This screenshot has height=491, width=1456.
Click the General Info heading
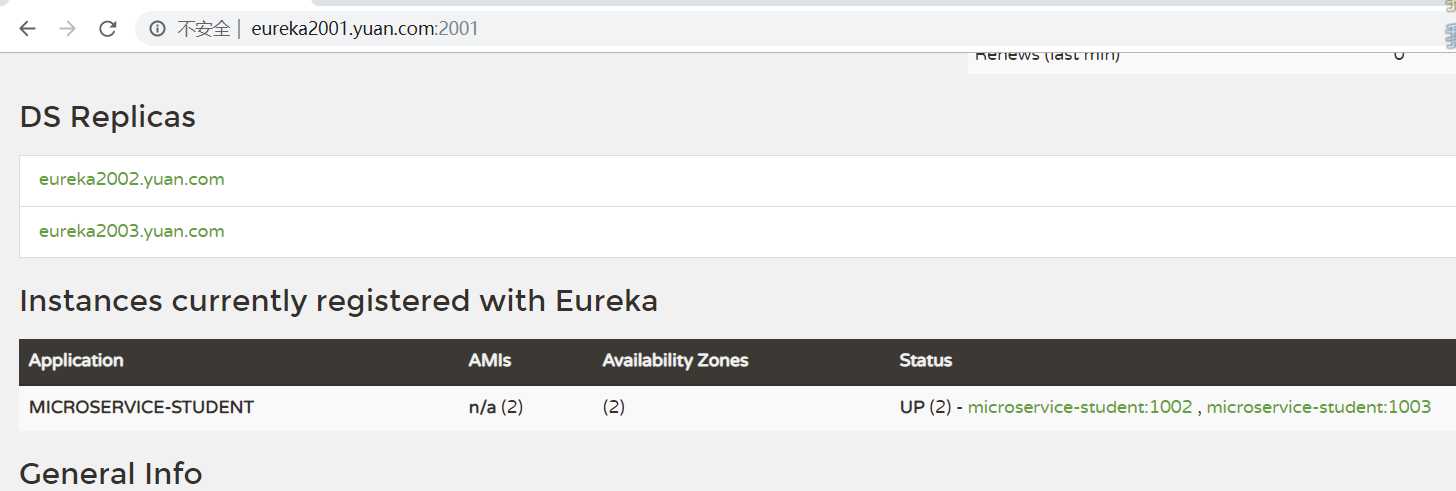[111, 473]
